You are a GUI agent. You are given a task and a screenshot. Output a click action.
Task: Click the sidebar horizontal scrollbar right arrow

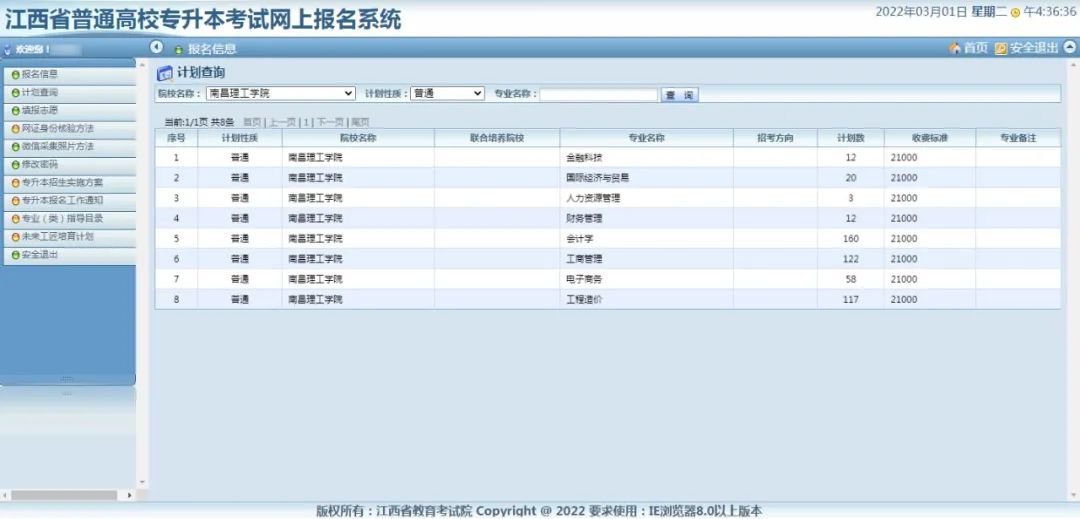coord(129,495)
